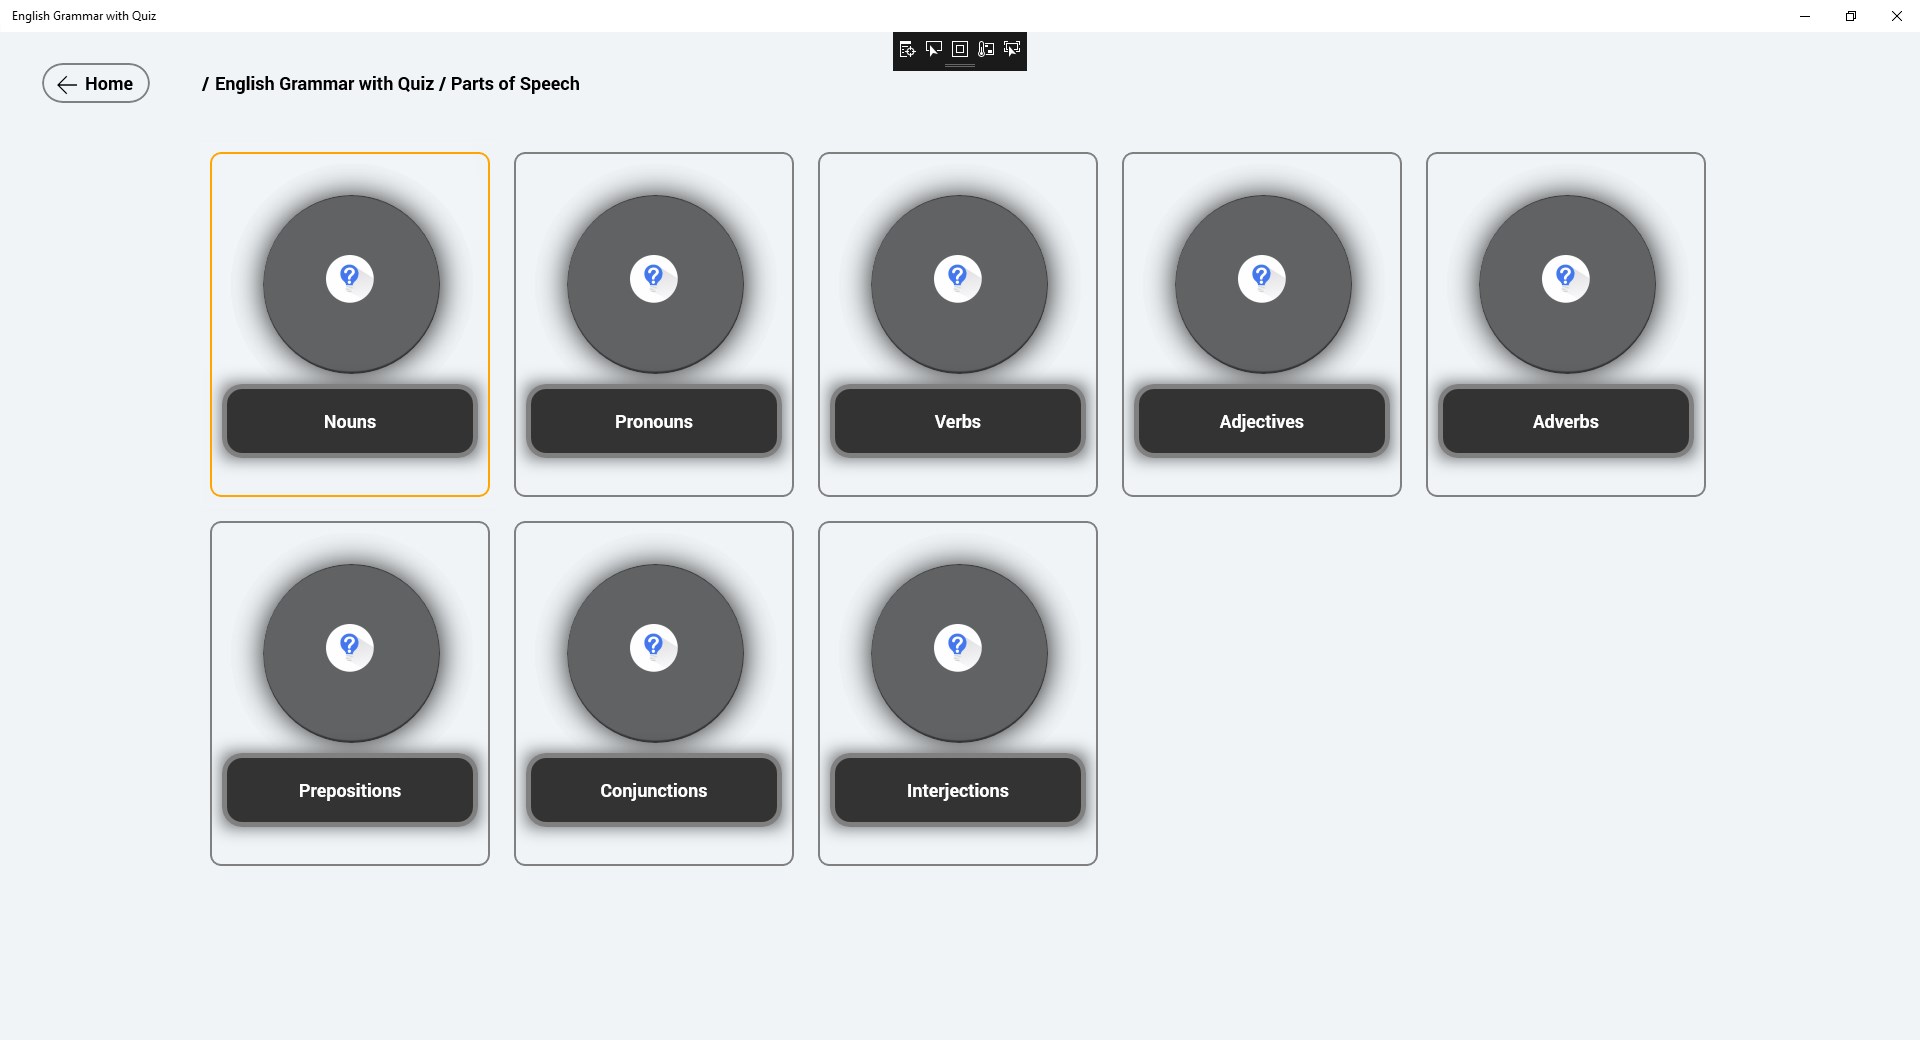This screenshot has height=1040, width=1920.
Task: Select the Verbs topic button
Action: pos(958,422)
